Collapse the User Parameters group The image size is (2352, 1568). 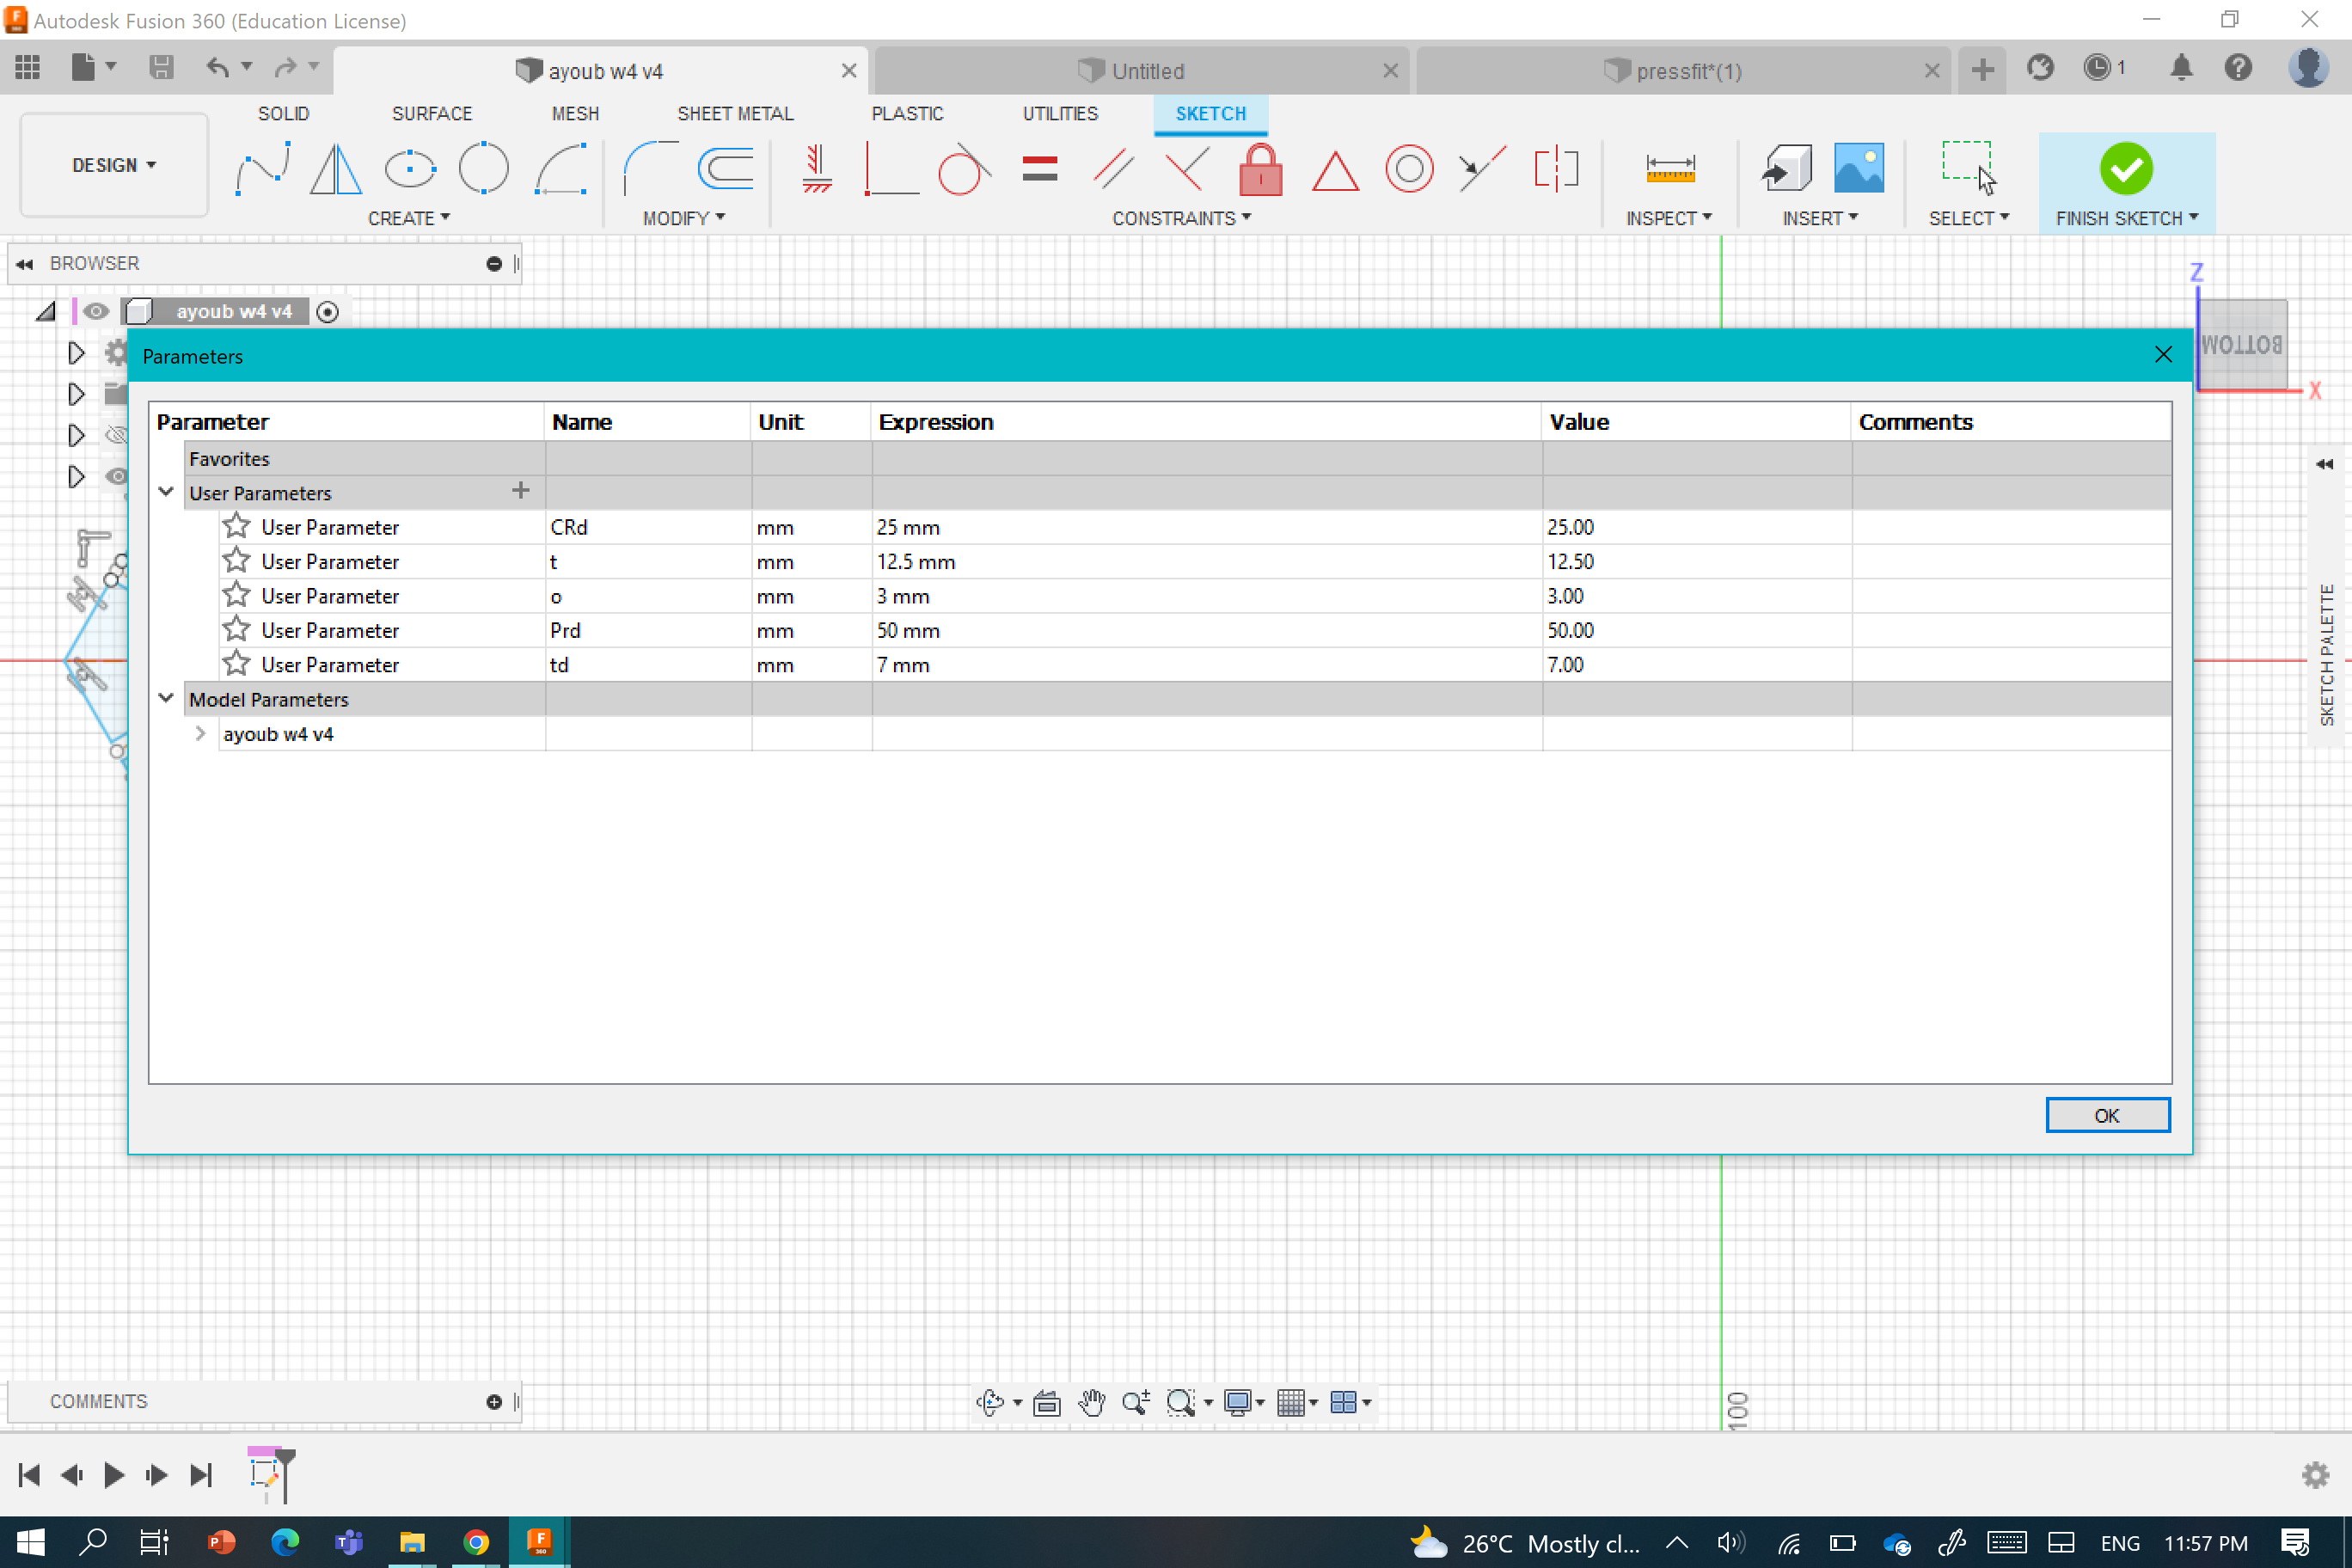166,492
